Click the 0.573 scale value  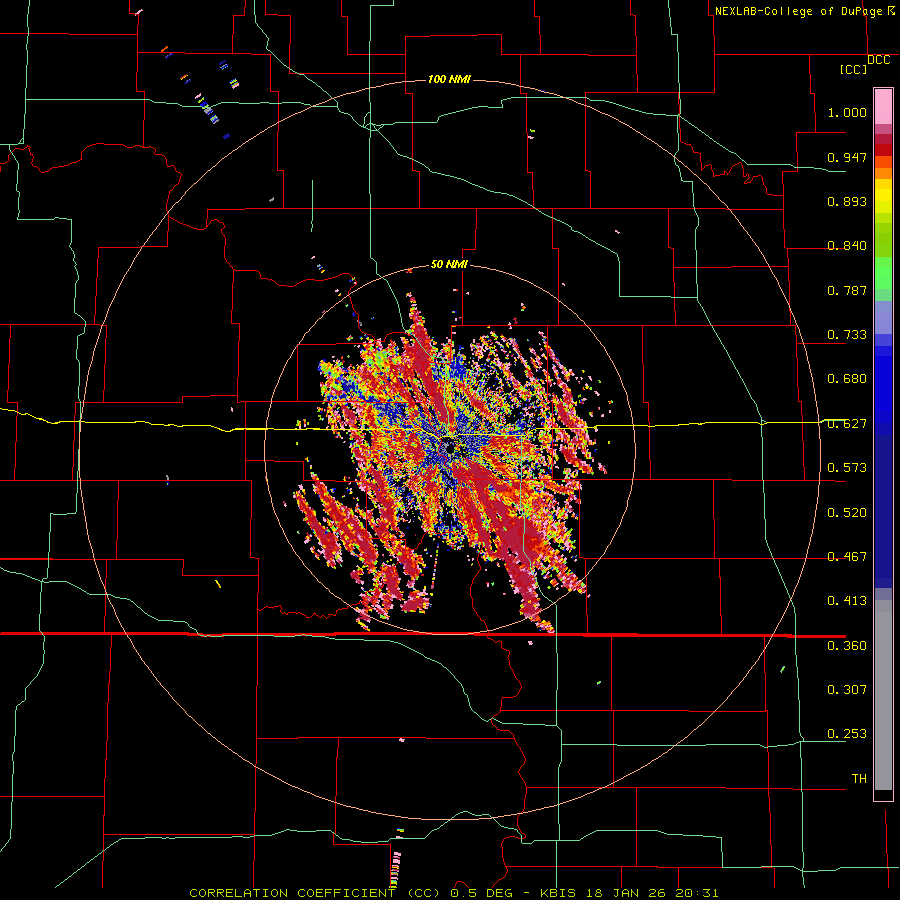pos(847,468)
